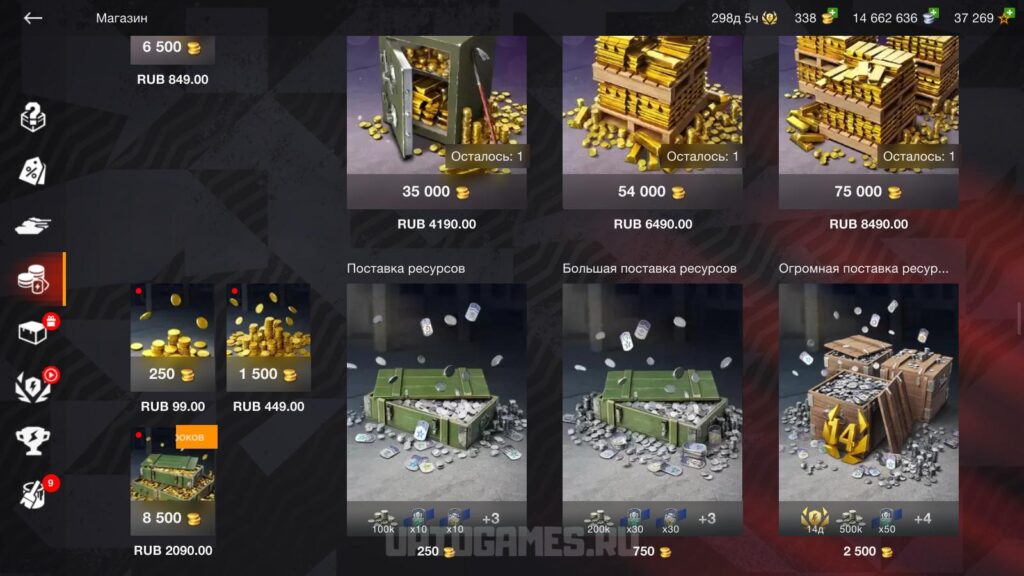Select the gold and resources sidebar tab
1024x576 pixels.
click(33, 280)
